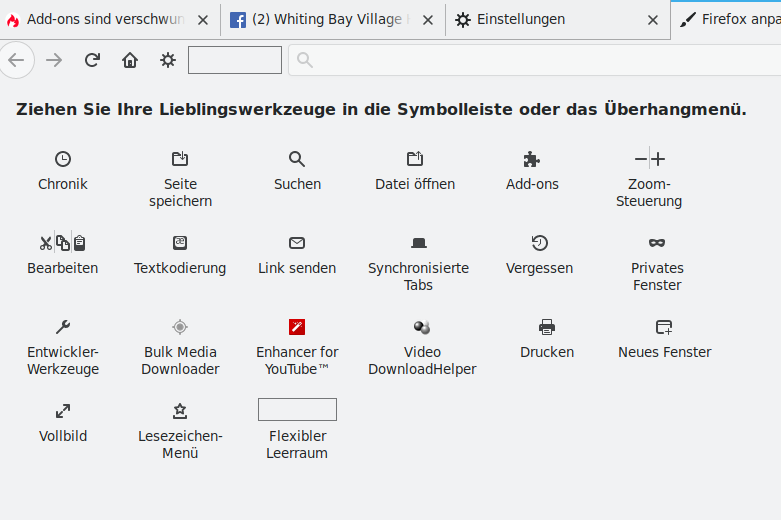Click the home button in toolbar
This screenshot has width=781, height=520.
coord(130,60)
